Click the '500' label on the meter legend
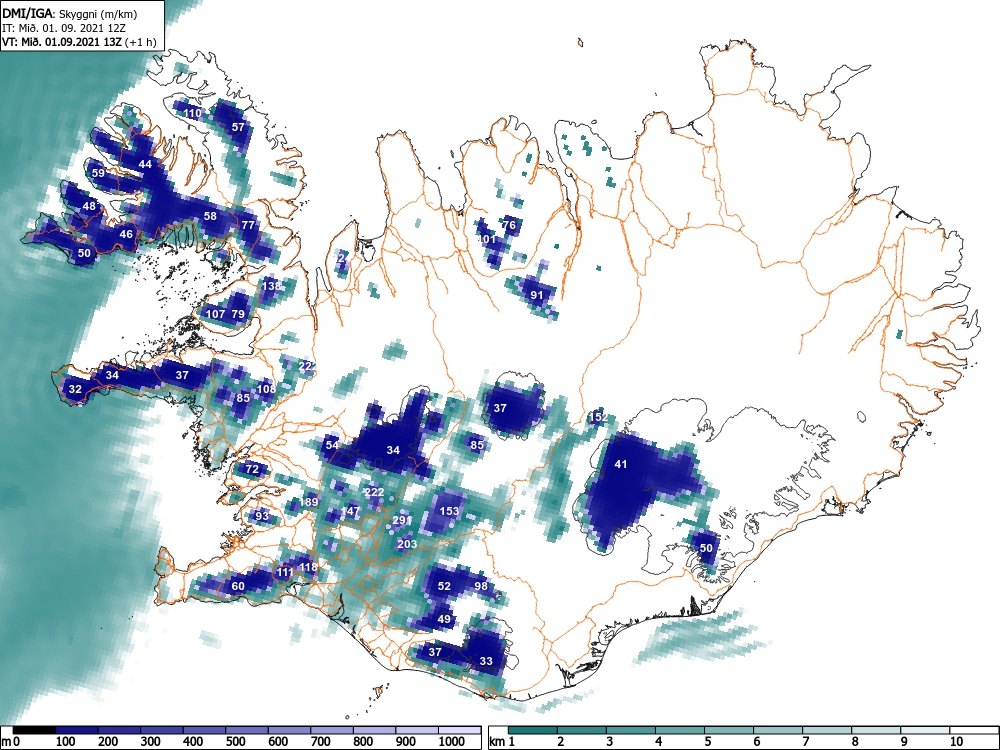The image size is (1000, 750). pos(235,741)
